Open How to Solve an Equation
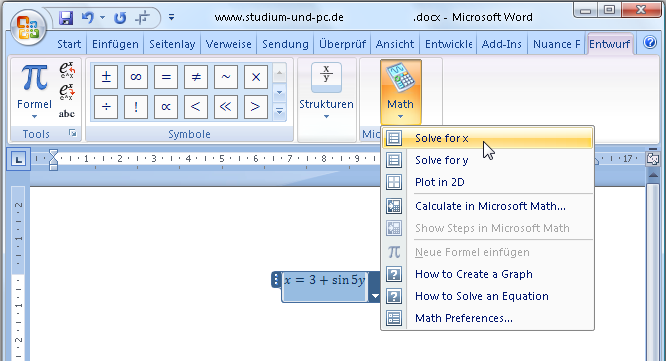The image size is (666, 361). click(x=487, y=296)
